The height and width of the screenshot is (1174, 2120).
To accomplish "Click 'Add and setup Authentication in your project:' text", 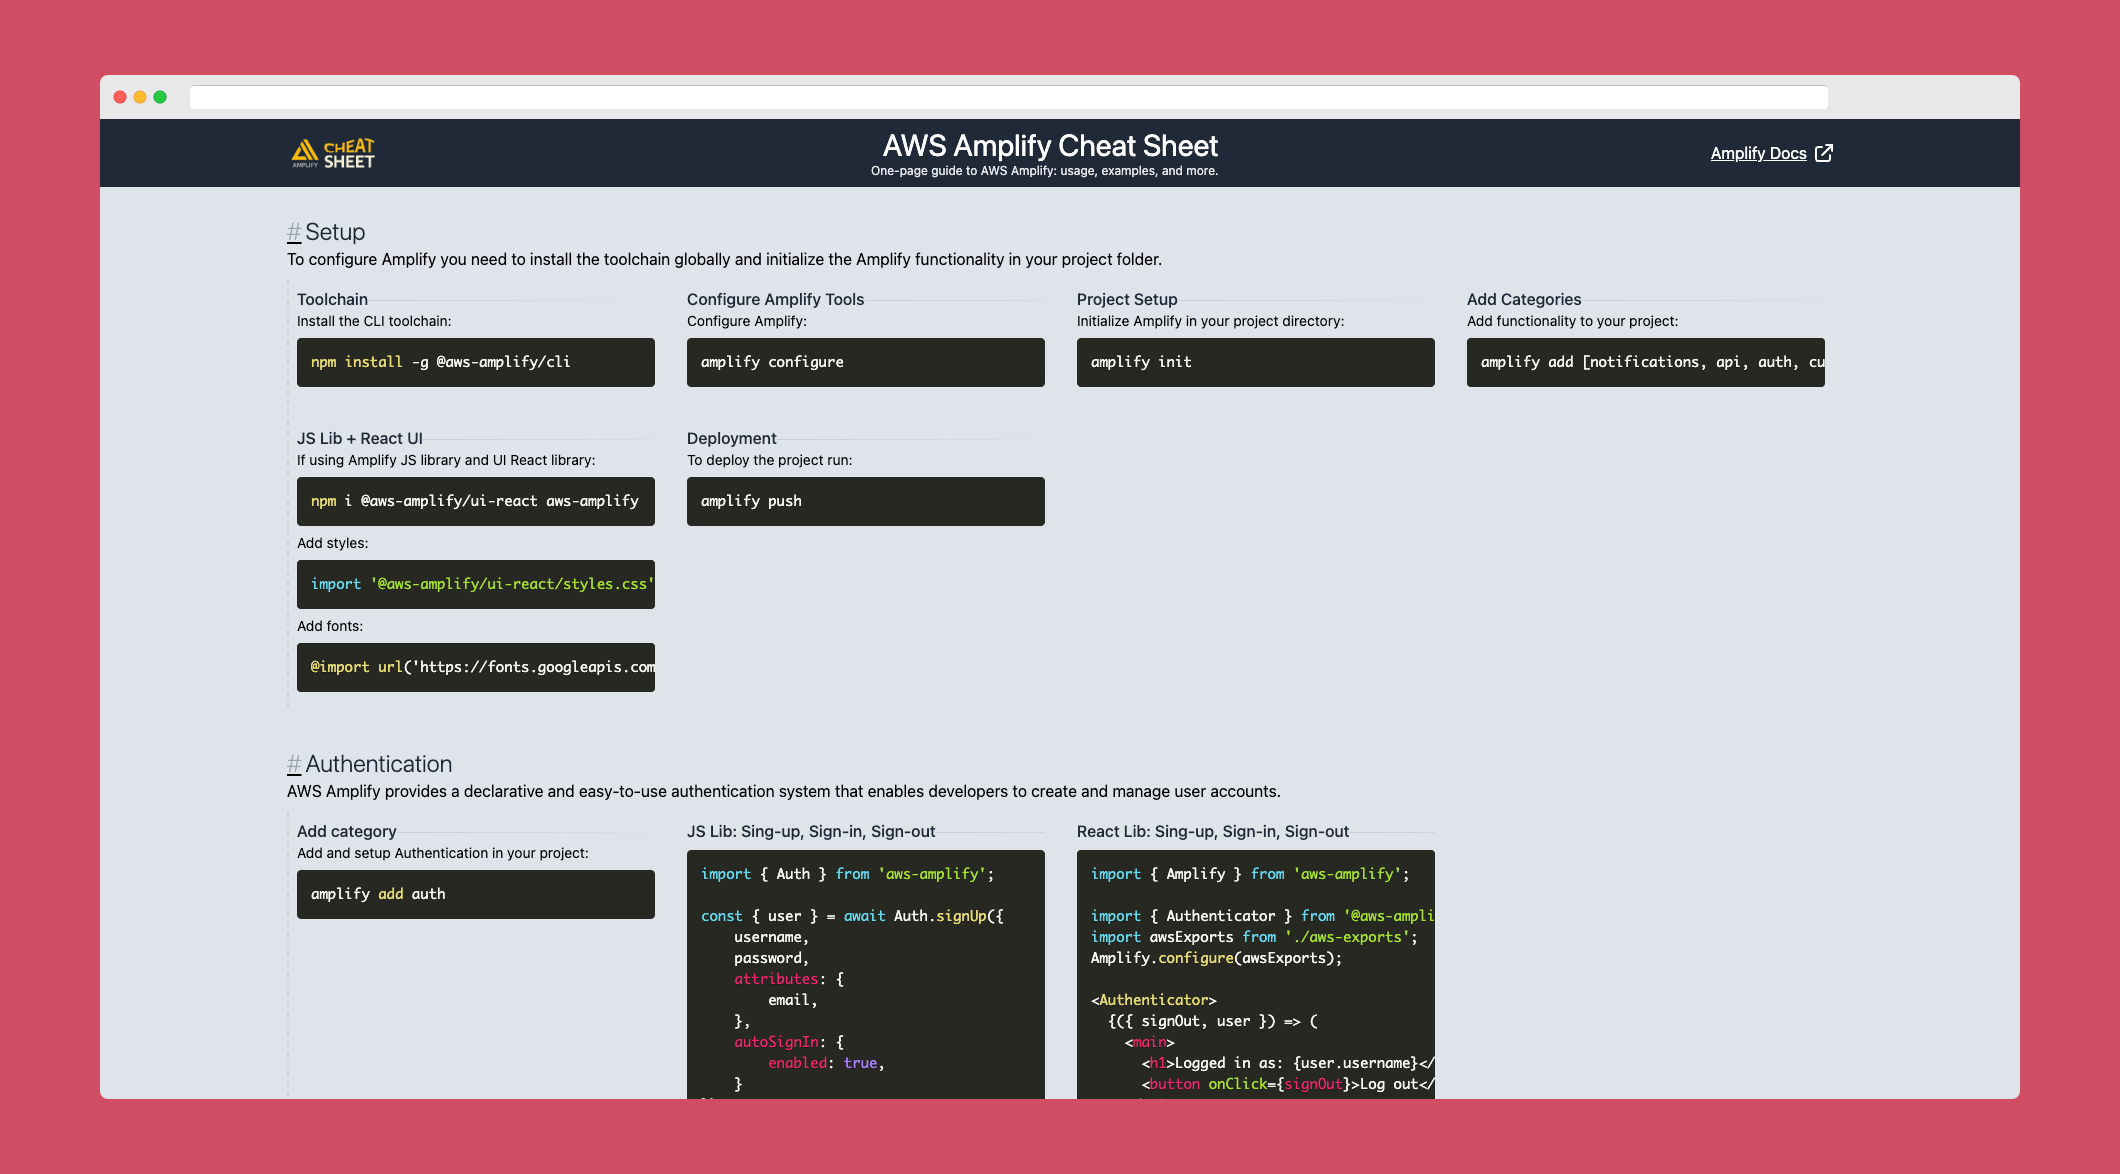I will [x=443, y=853].
